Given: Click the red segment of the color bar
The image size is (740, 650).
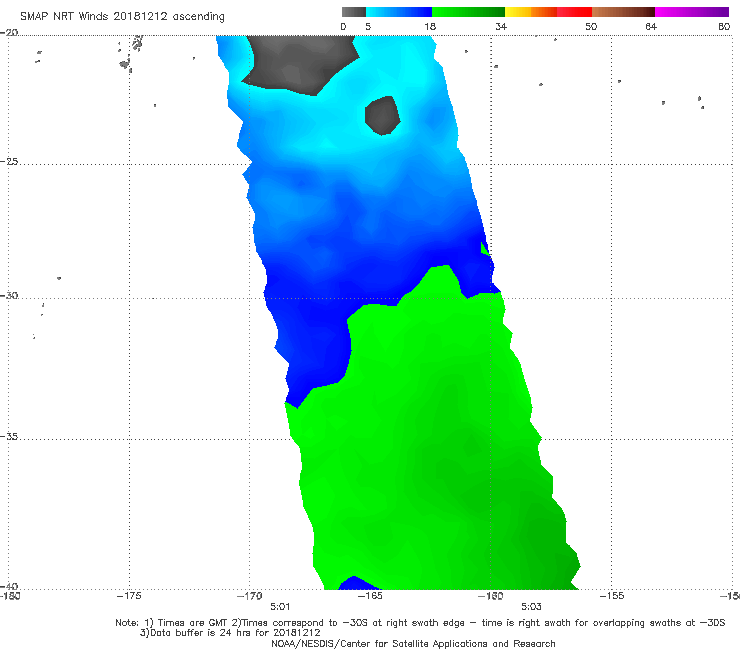Looking at the screenshot, I should (575, 12).
